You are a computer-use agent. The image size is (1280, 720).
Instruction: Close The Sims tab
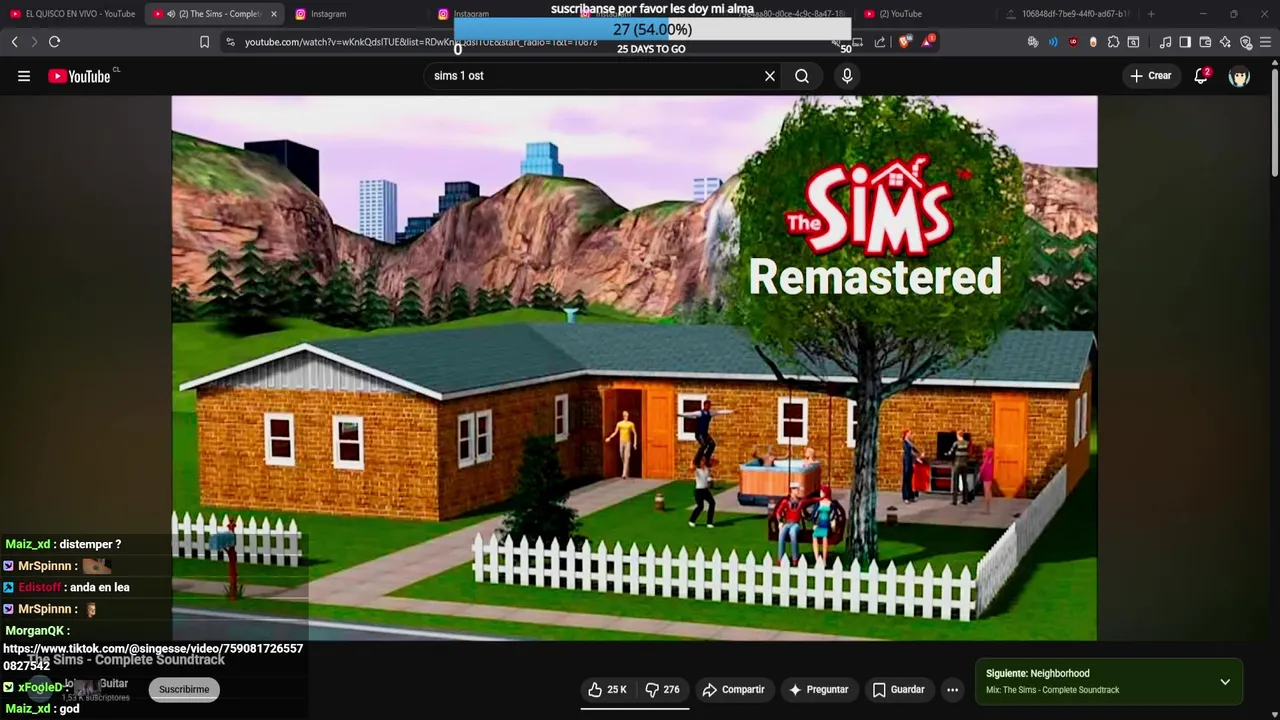pos(274,14)
